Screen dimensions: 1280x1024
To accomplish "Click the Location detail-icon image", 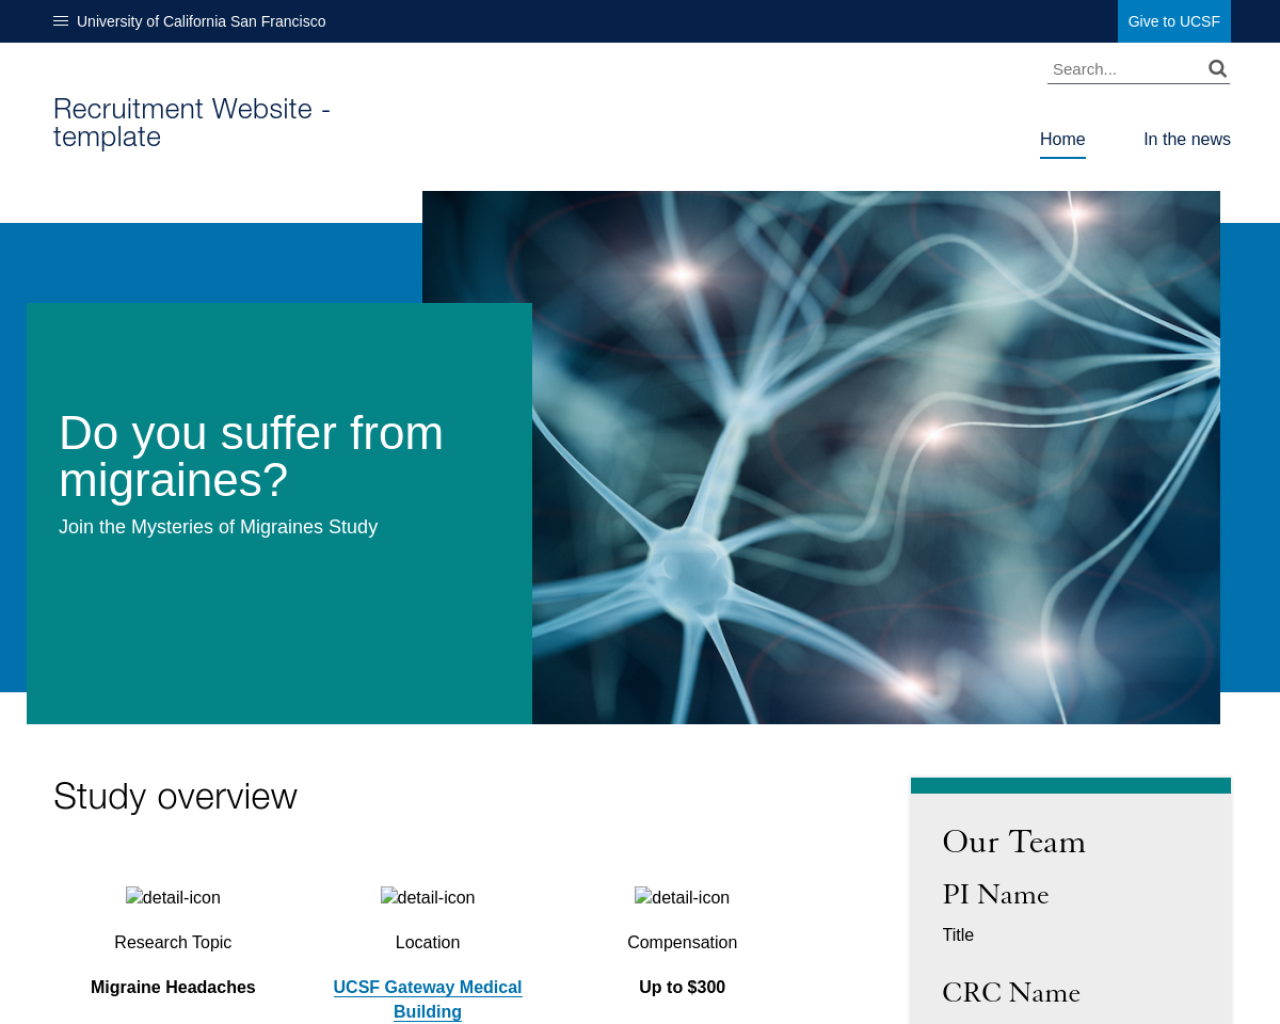I will [x=428, y=897].
